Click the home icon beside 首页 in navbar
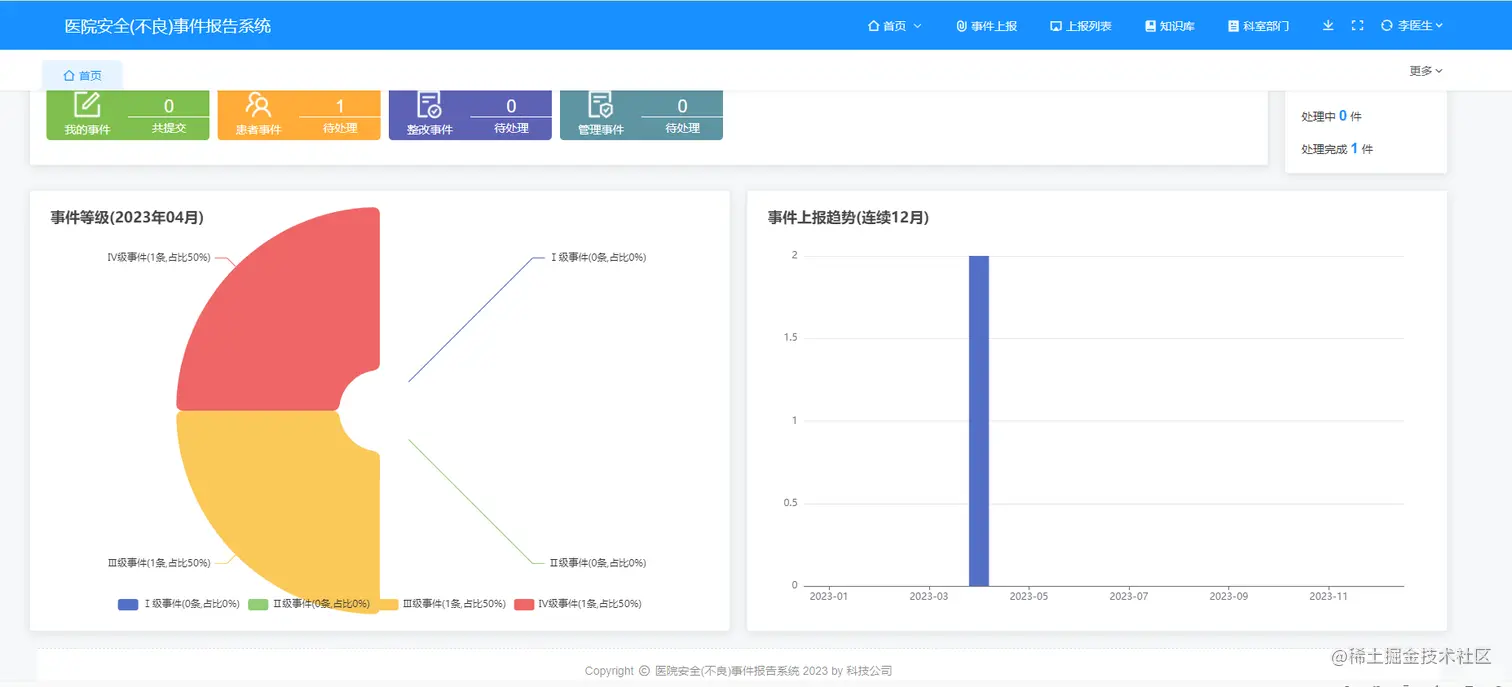Image resolution: width=1512 pixels, height=687 pixels. point(875,25)
